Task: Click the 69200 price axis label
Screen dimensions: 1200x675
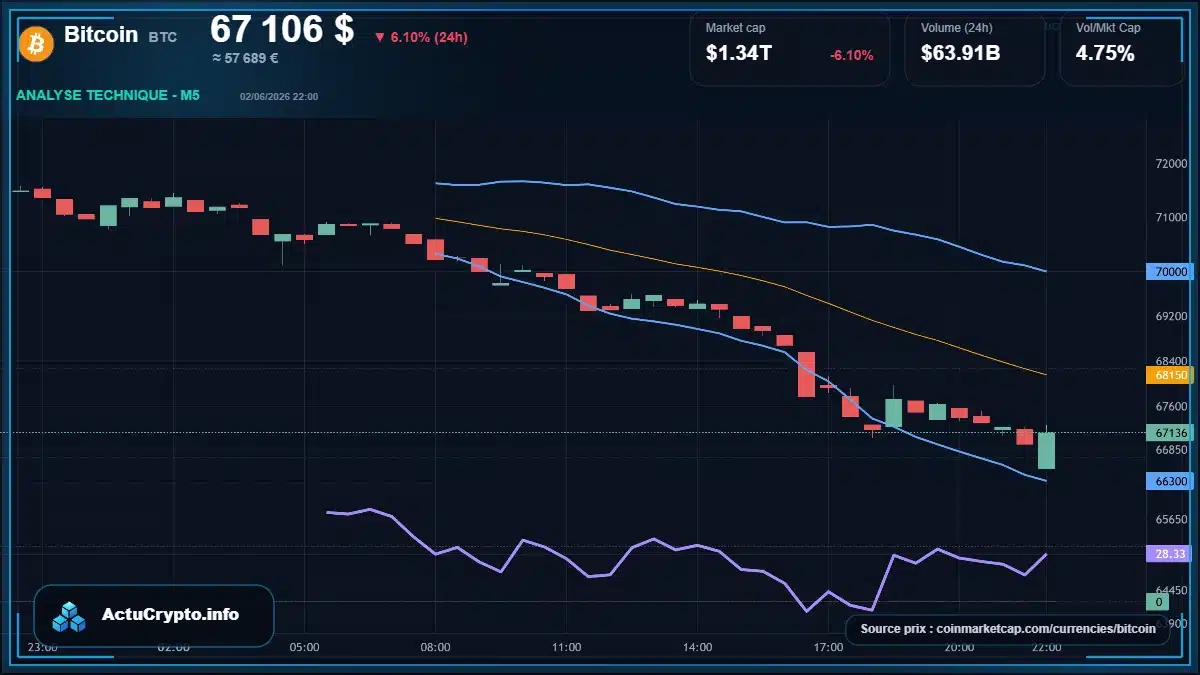Action: (x=1171, y=316)
